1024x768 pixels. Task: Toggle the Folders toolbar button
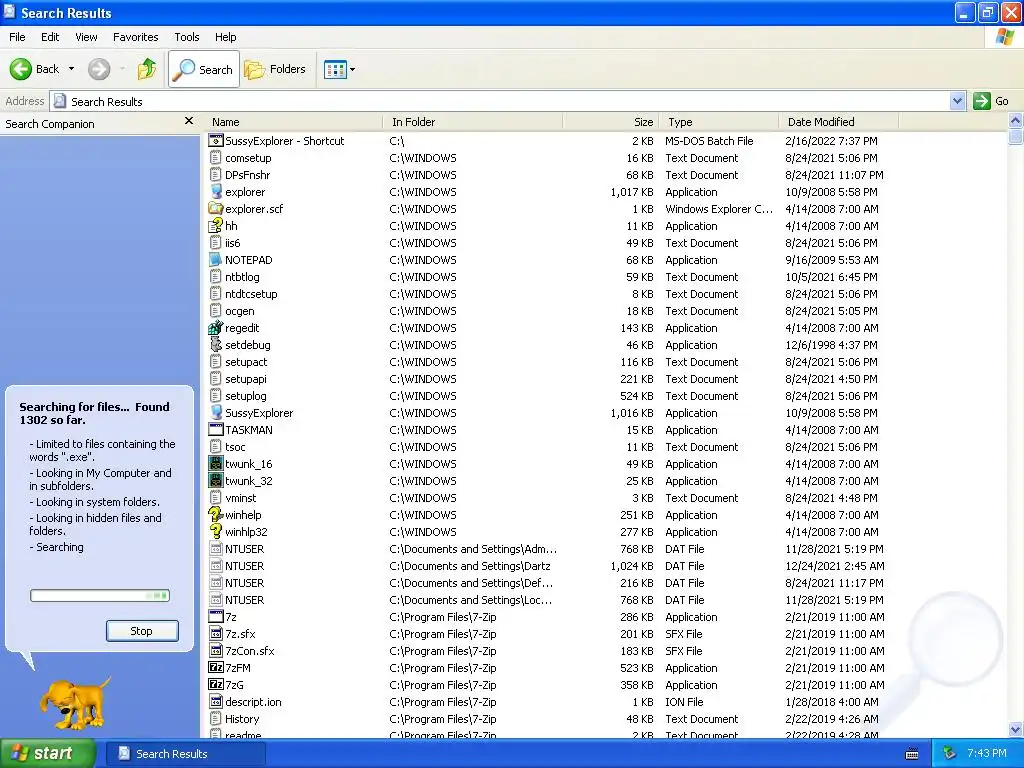click(x=275, y=69)
